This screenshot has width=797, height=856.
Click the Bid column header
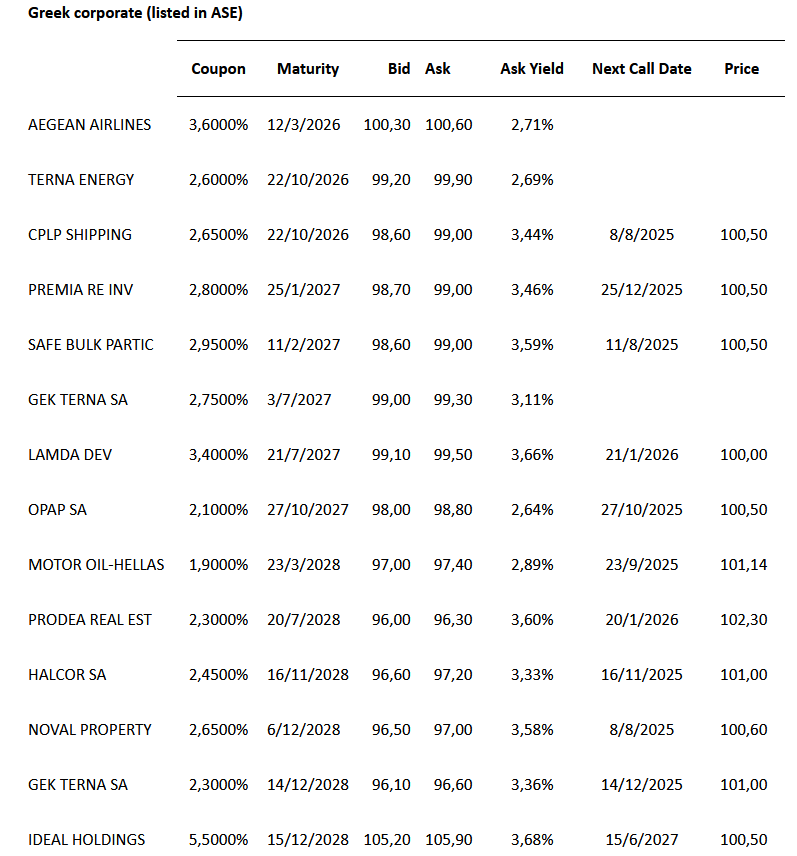point(399,69)
